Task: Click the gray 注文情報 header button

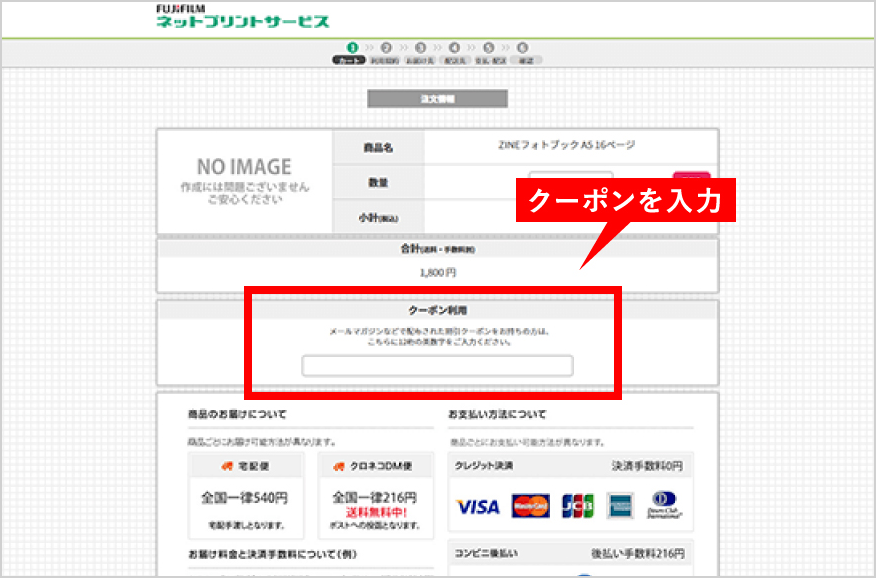Action: tap(437, 99)
